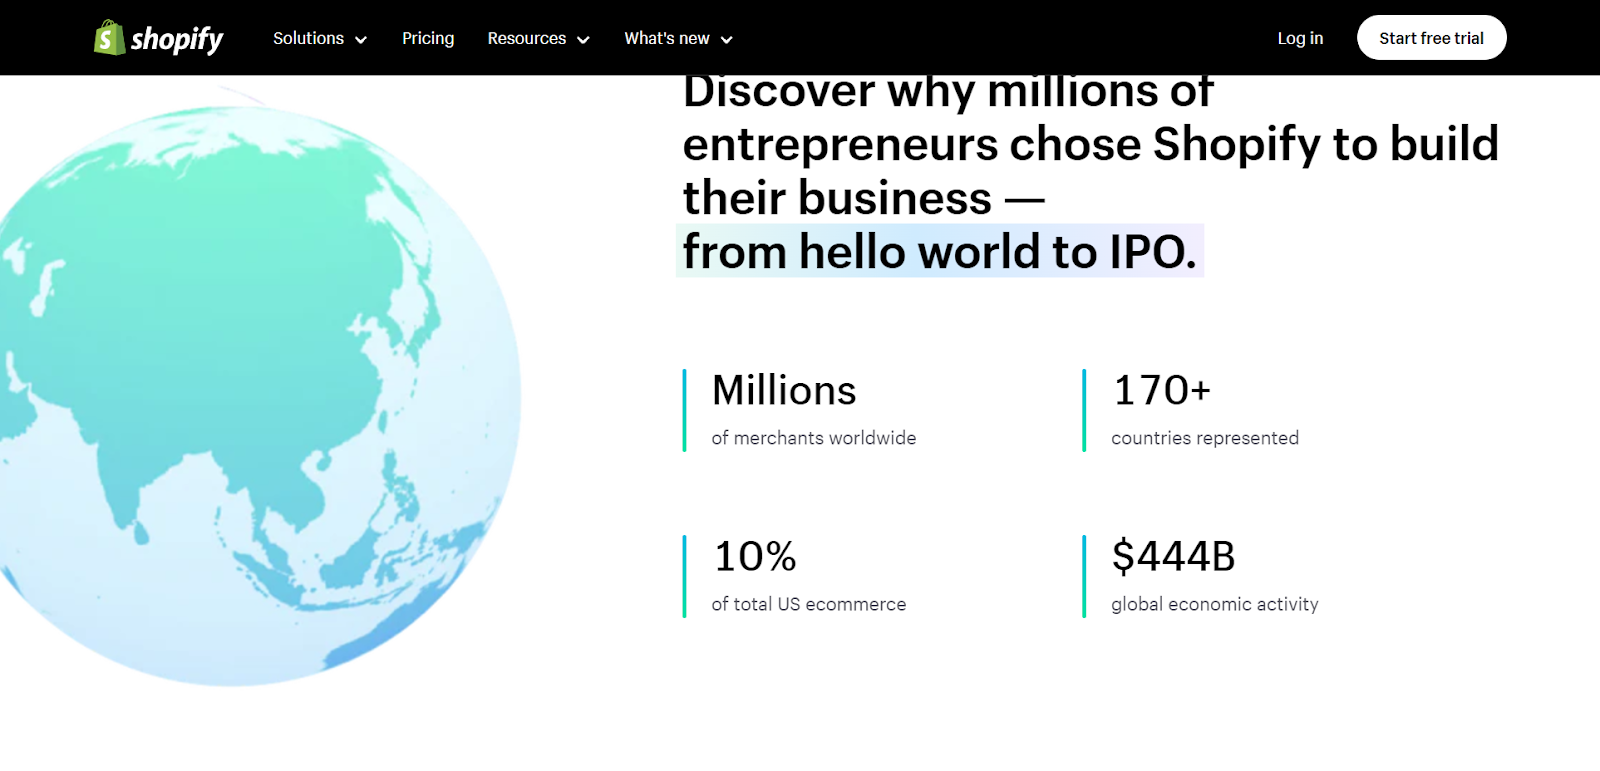This screenshot has width=1600, height=771.
Task: Open the What's new menu
Action: pos(679,38)
